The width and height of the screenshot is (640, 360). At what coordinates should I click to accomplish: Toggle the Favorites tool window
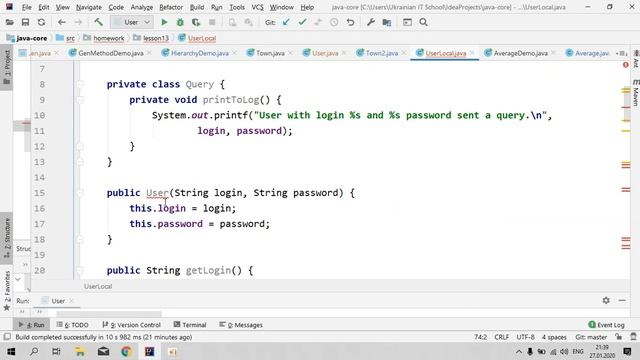coord(7,291)
